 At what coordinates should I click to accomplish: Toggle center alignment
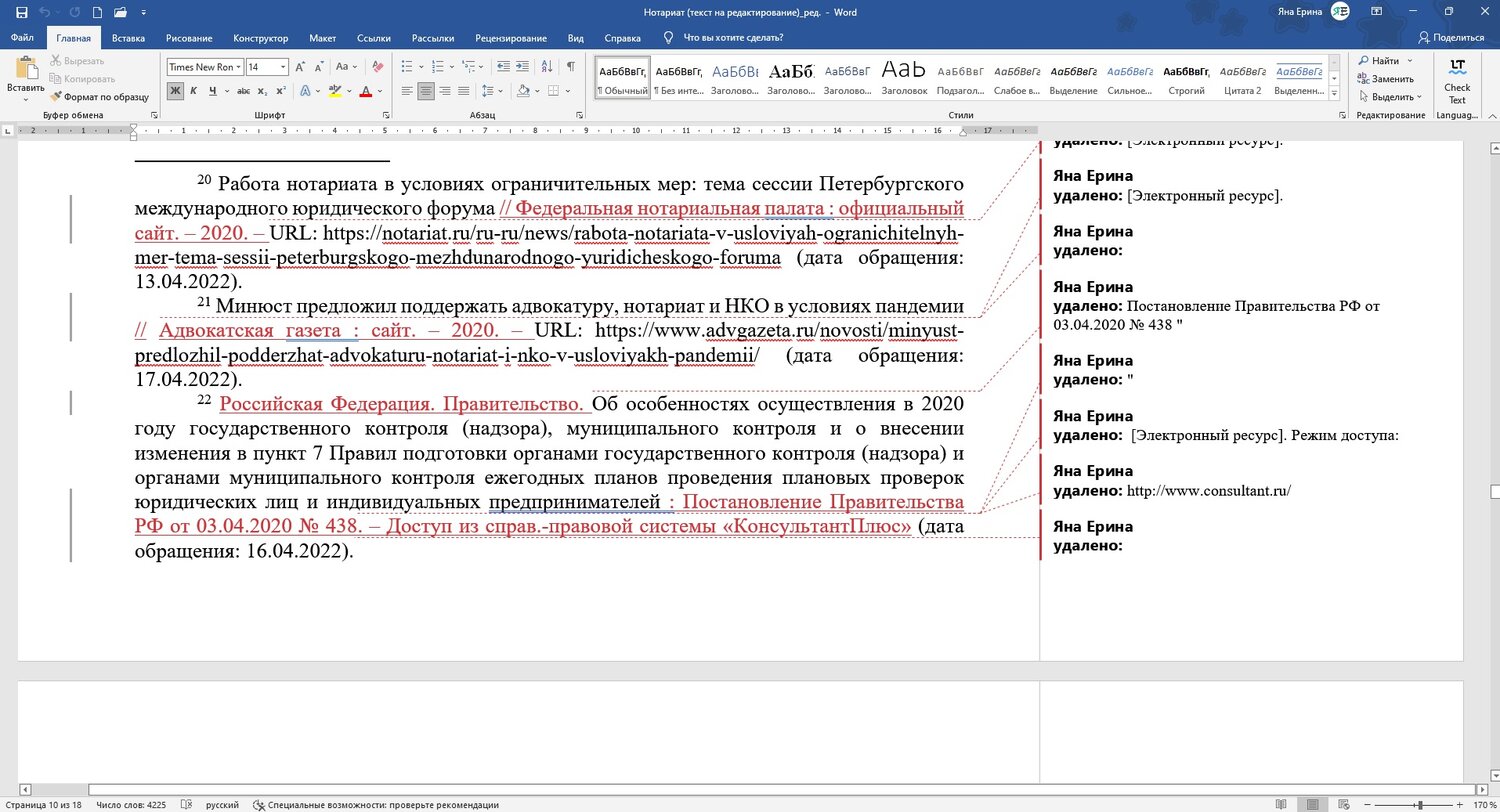point(427,91)
